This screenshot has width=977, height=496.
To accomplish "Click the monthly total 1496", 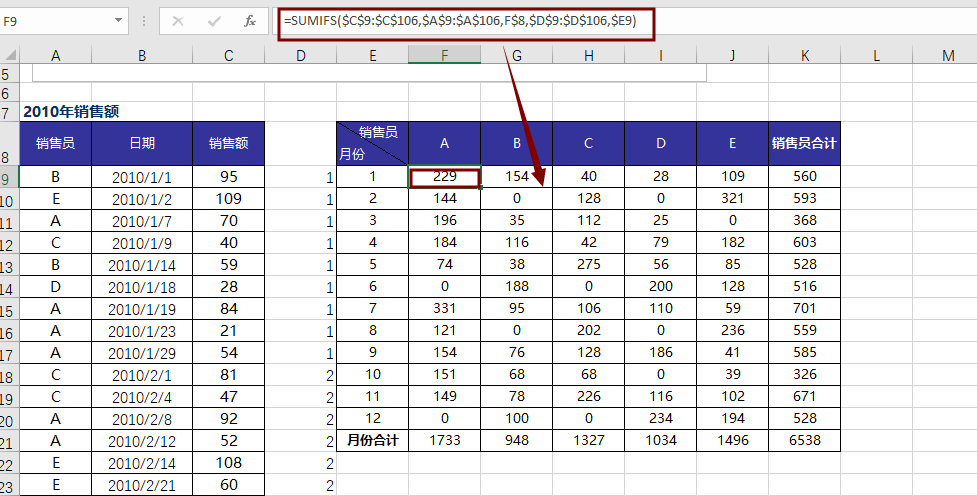I will point(733,441).
